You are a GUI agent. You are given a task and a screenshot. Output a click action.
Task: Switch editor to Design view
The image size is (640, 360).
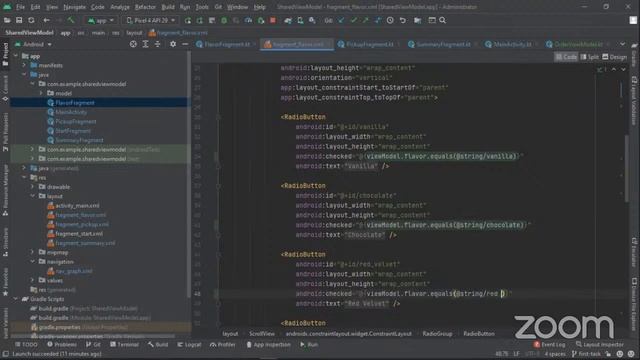pos(615,57)
